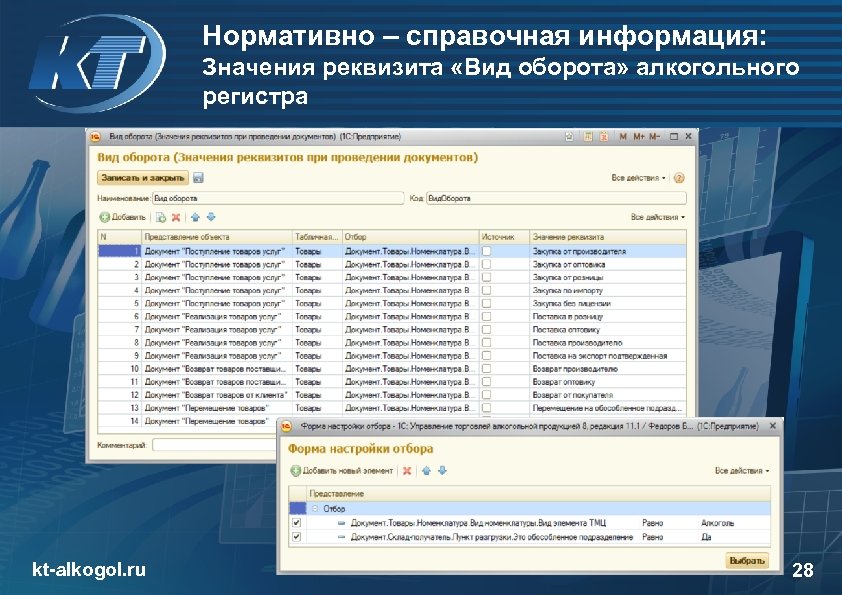Click the M memory button in title bar
Screen dimensions: 842x595
[x=623, y=137]
